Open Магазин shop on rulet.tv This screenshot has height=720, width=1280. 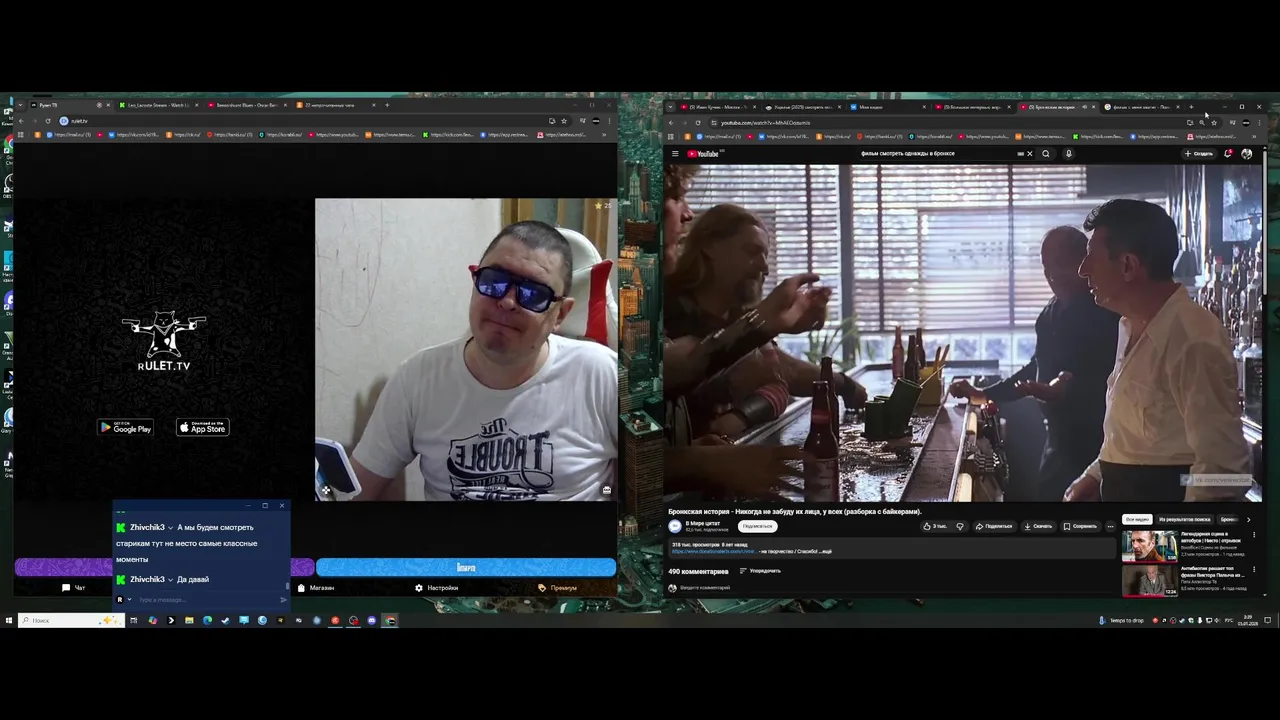pos(316,588)
